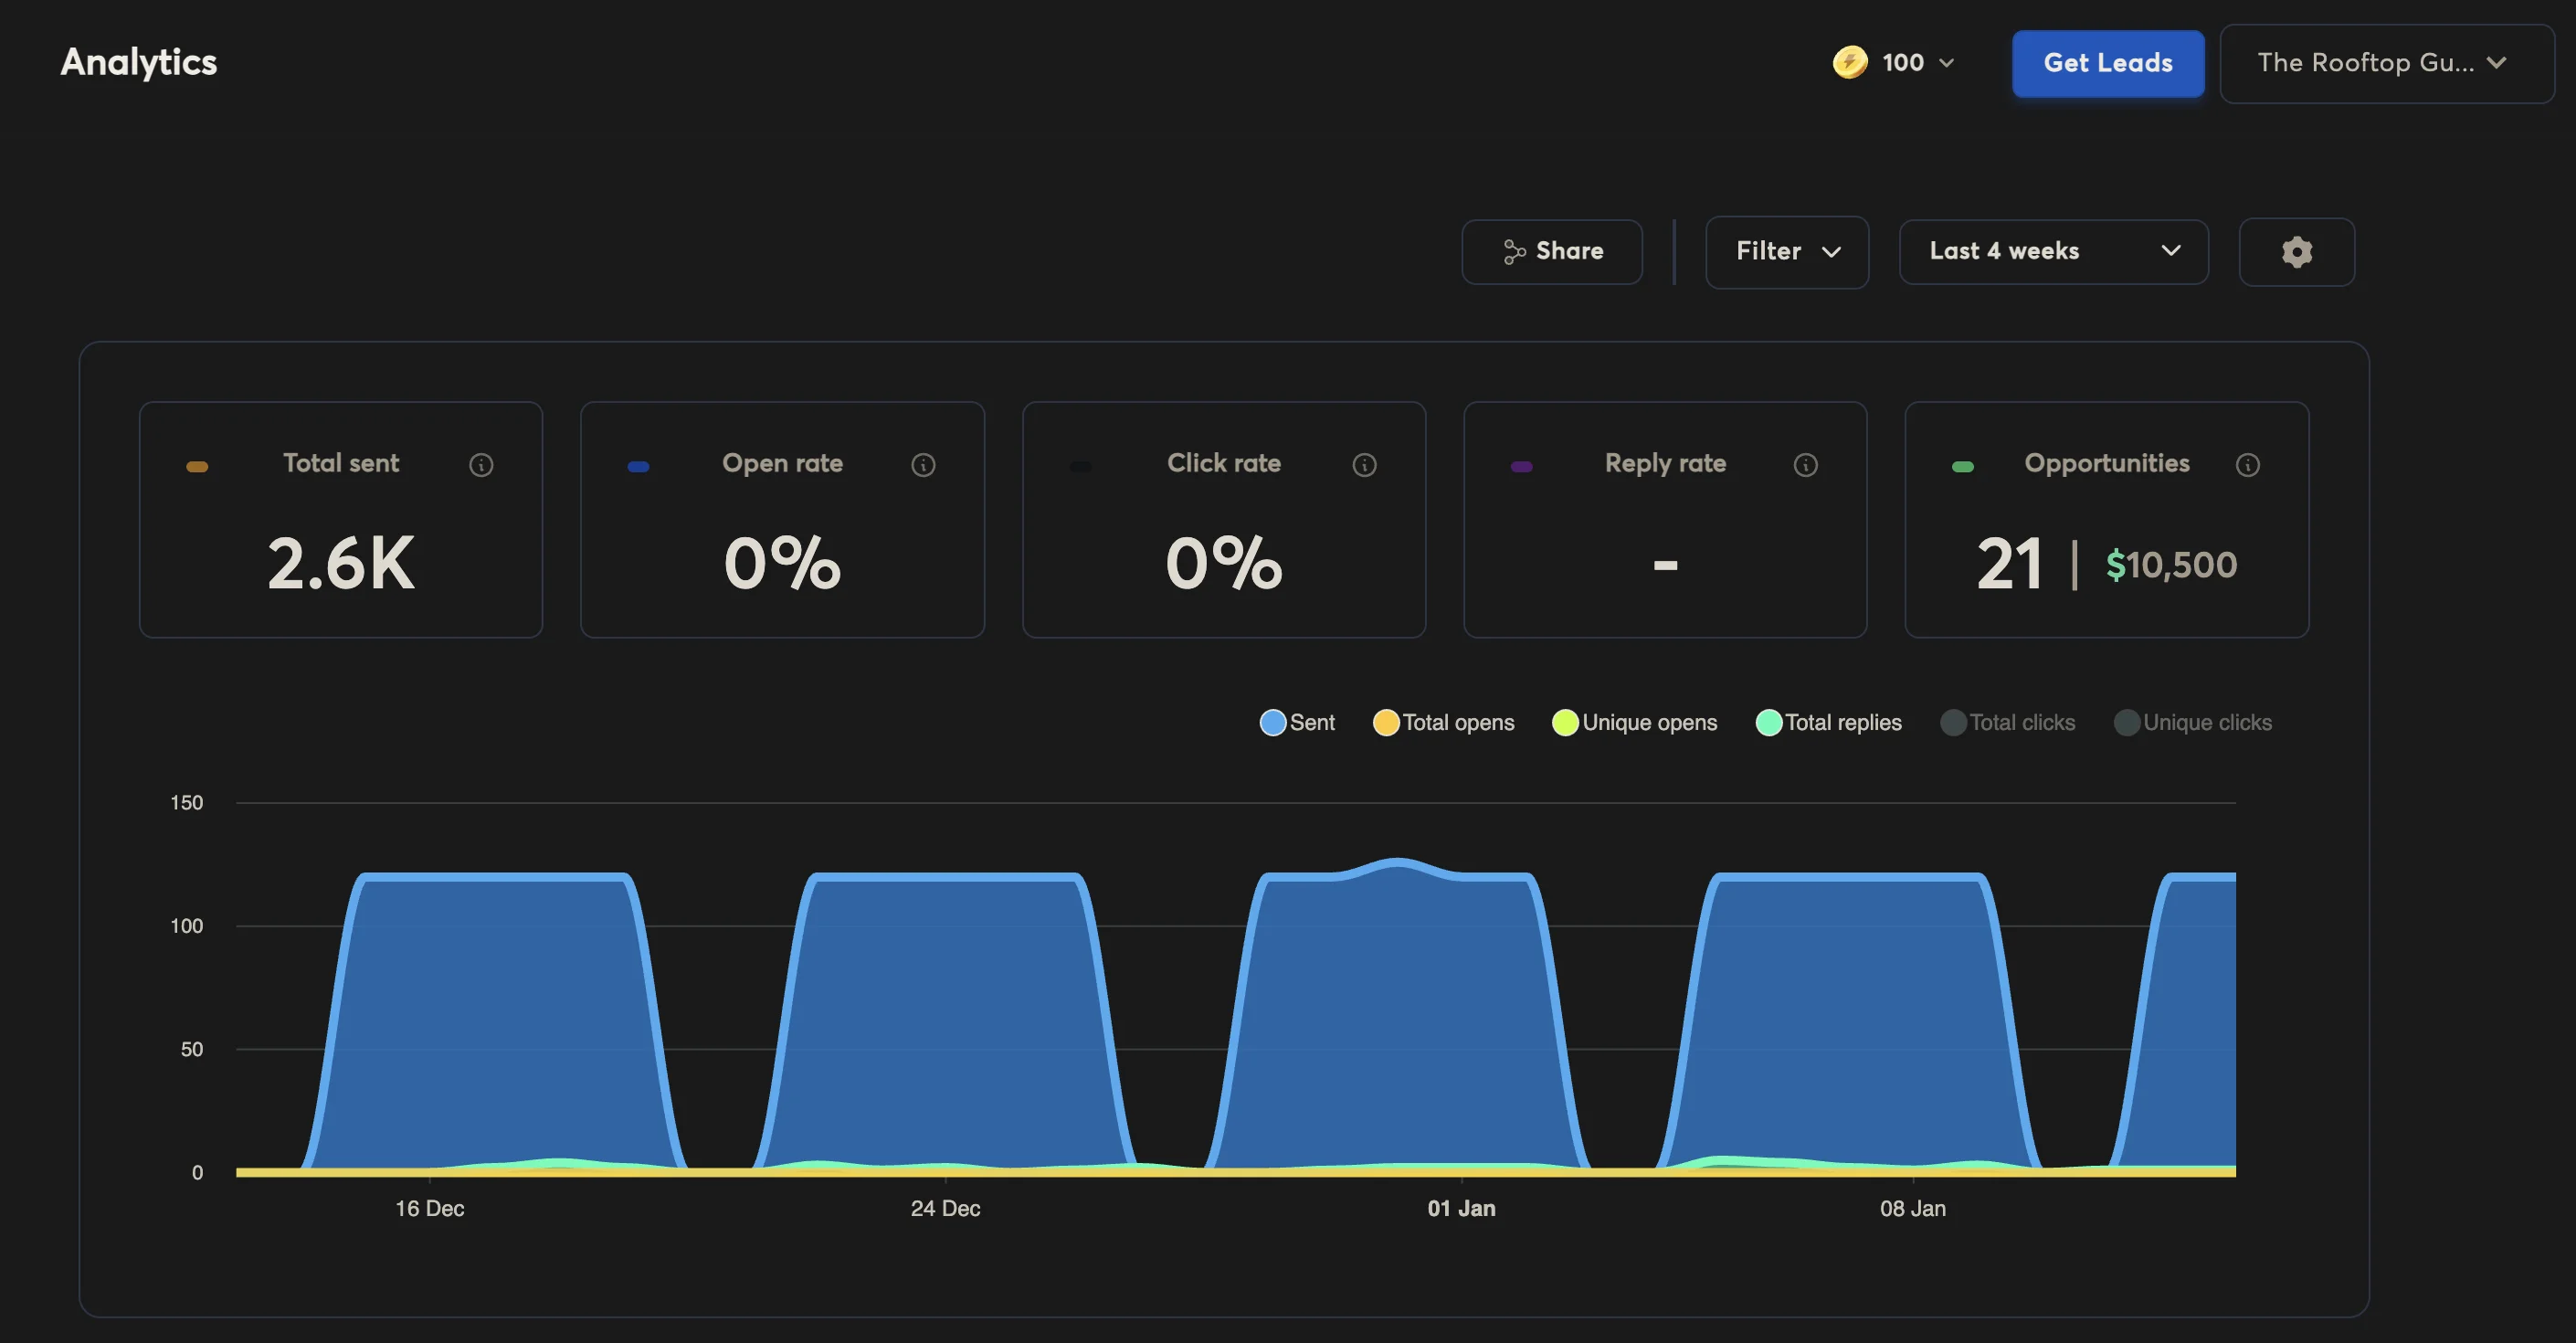
Task: Expand the 100 credits dropdown chevron
Action: tap(1946, 63)
